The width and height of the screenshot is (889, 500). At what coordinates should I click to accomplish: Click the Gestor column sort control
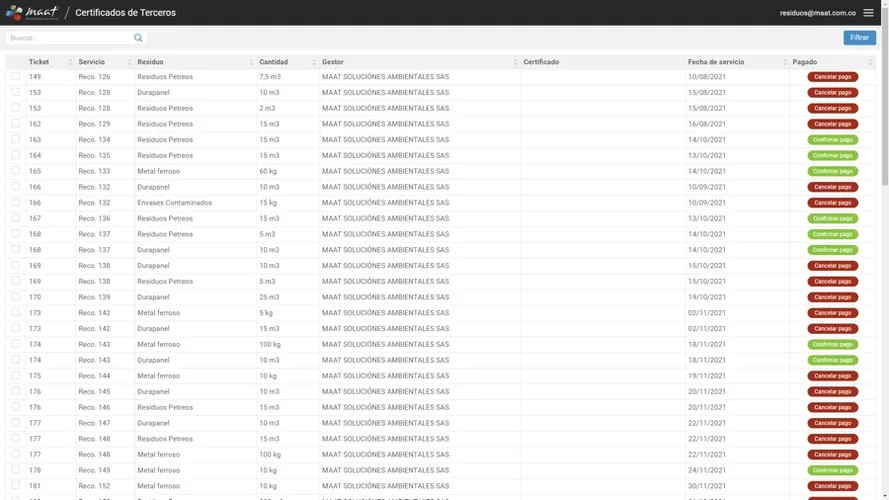click(x=515, y=62)
